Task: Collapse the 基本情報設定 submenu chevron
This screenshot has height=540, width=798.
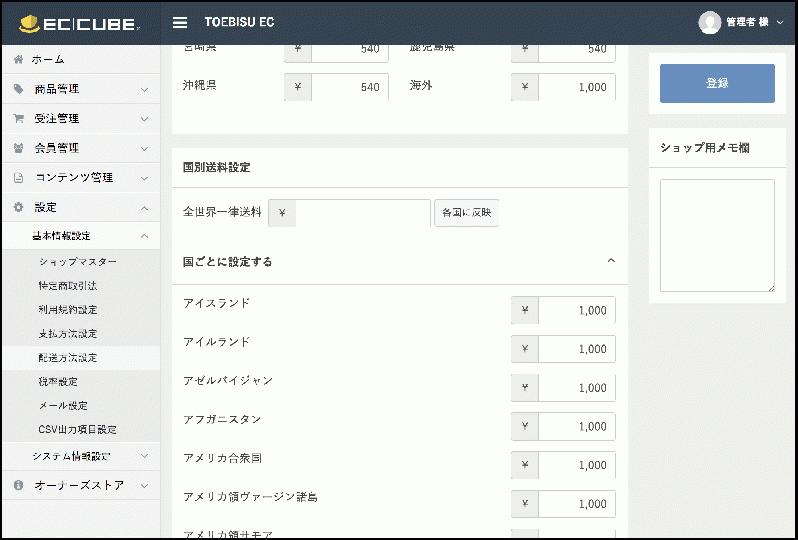Action: point(145,236)
